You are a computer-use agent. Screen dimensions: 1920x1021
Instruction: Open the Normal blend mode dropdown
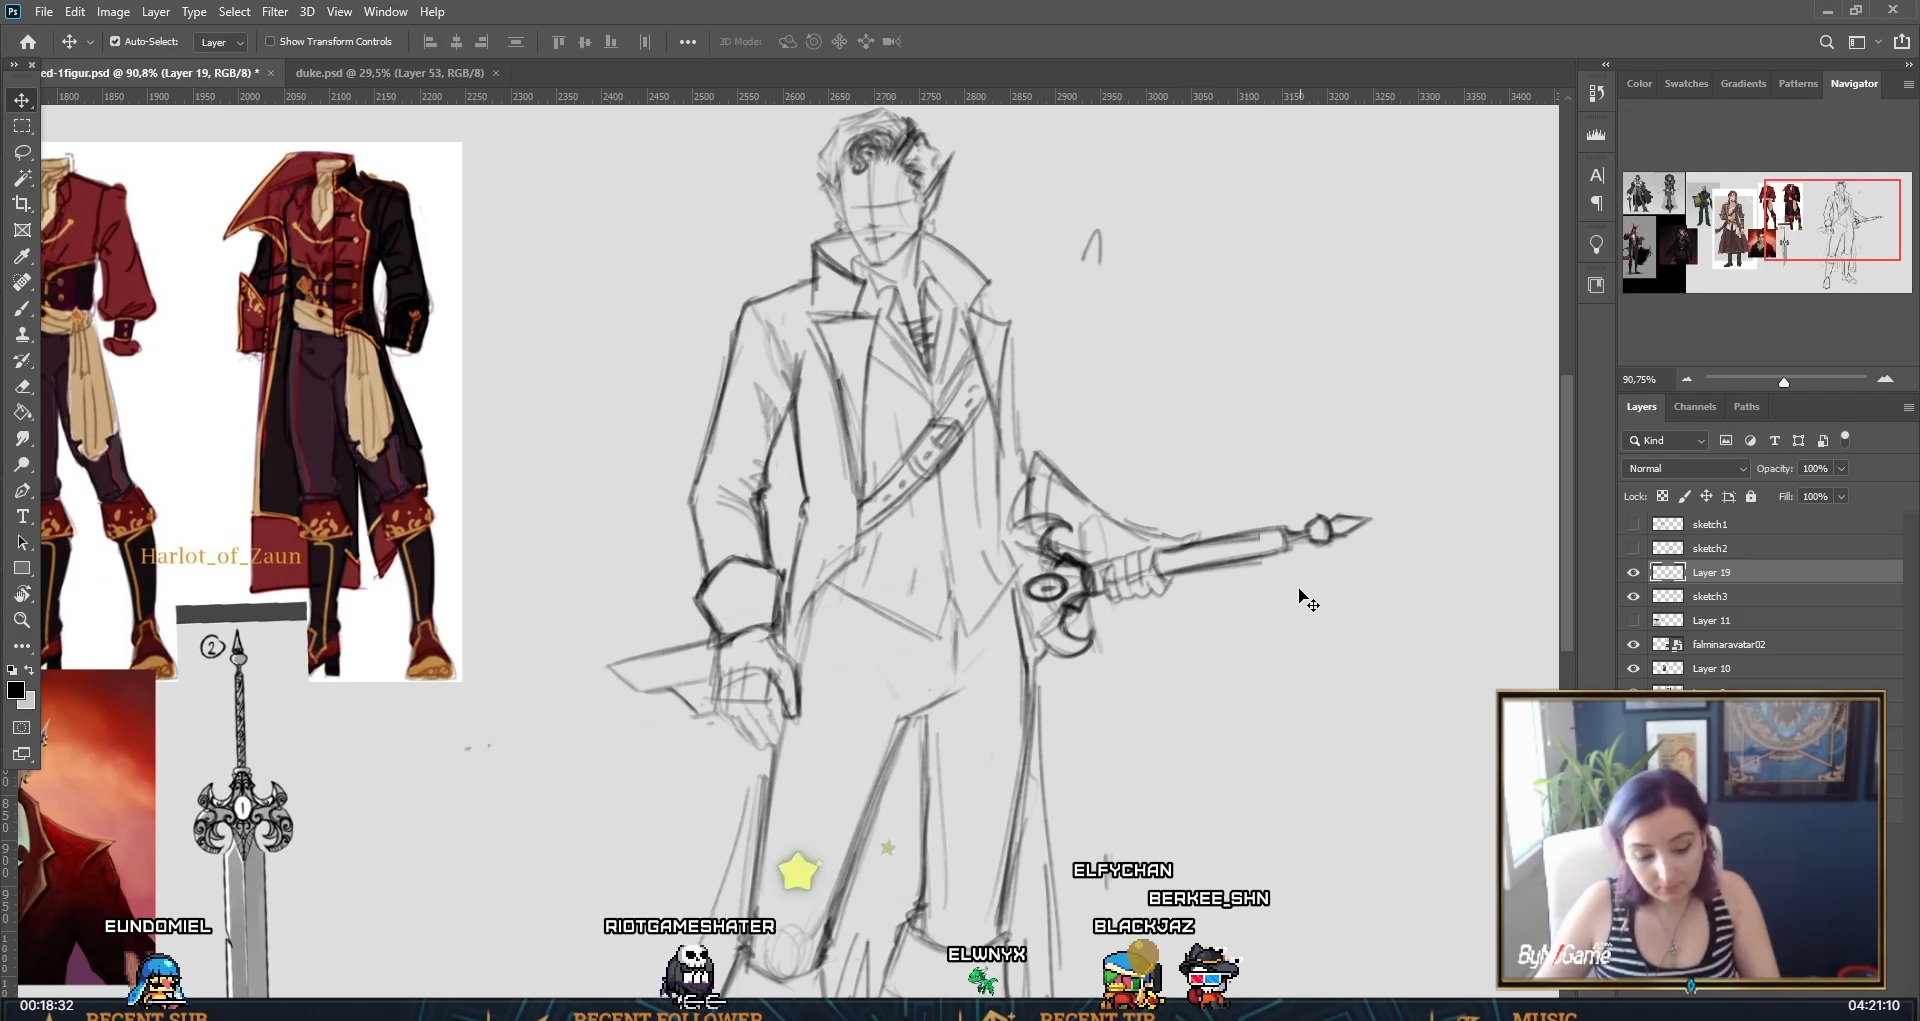coord(1686,469)
